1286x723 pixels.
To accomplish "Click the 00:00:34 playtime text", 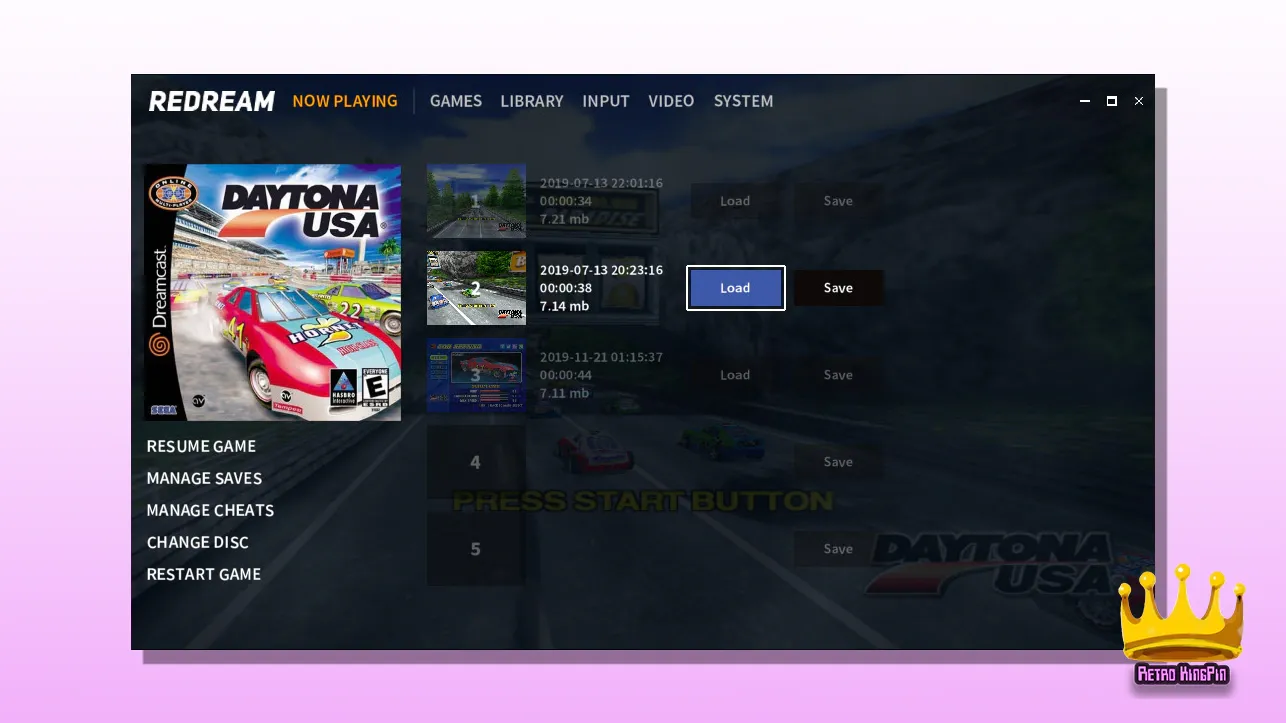I will pos(566,201).
